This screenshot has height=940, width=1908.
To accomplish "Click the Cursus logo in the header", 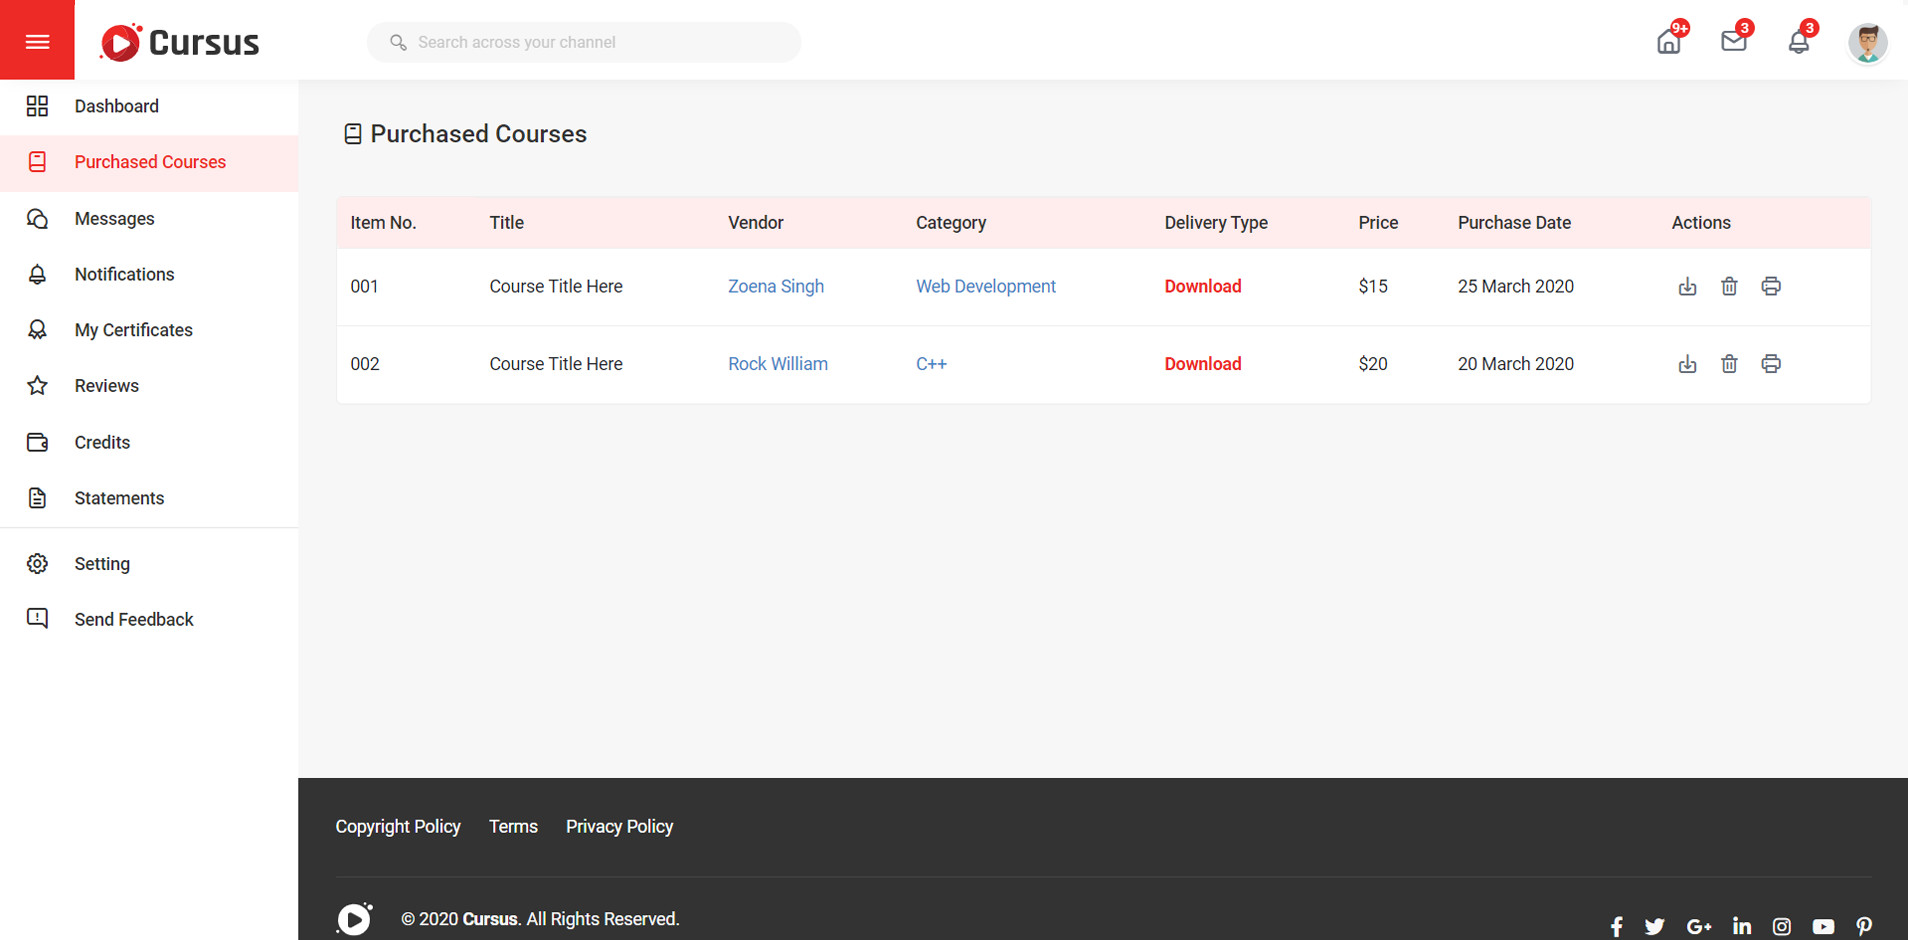I will coord(180,42).
